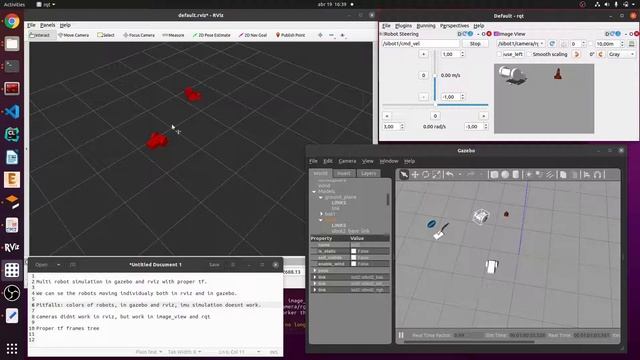Activate the Select tool in RViz toolbar

point(106,35)
